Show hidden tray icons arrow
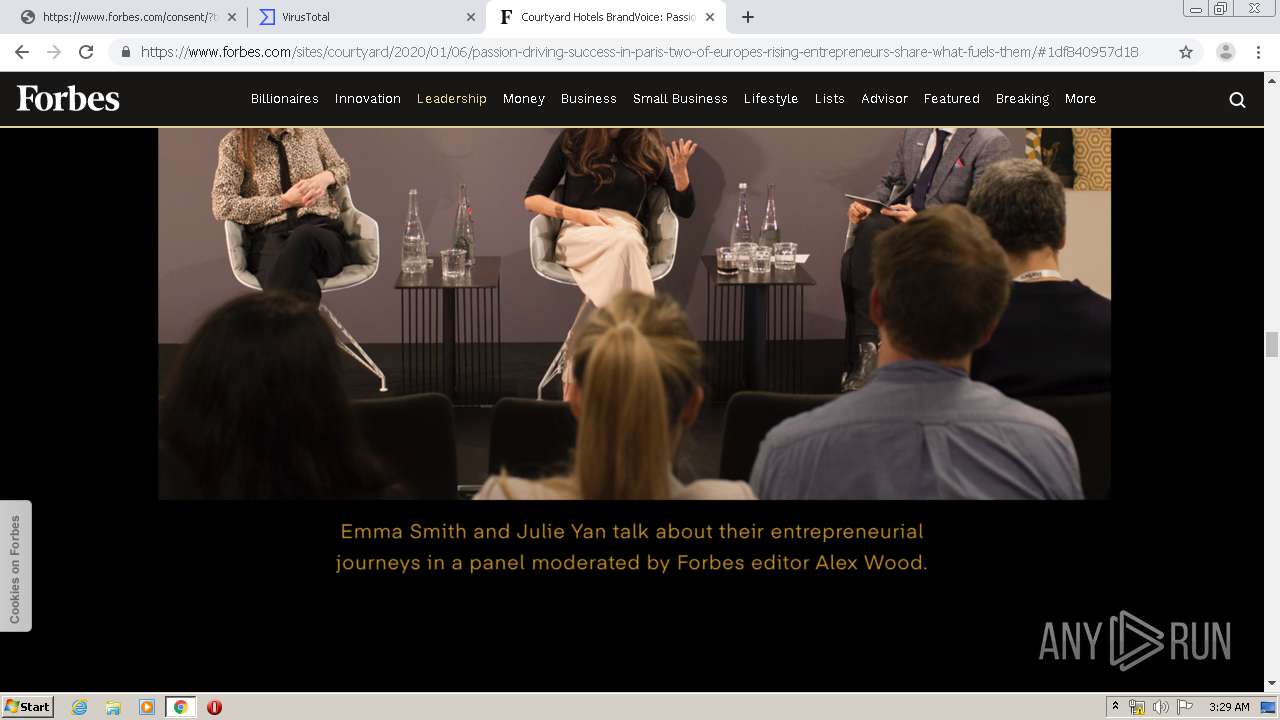1280x720 pixels. coord(1115,707)
